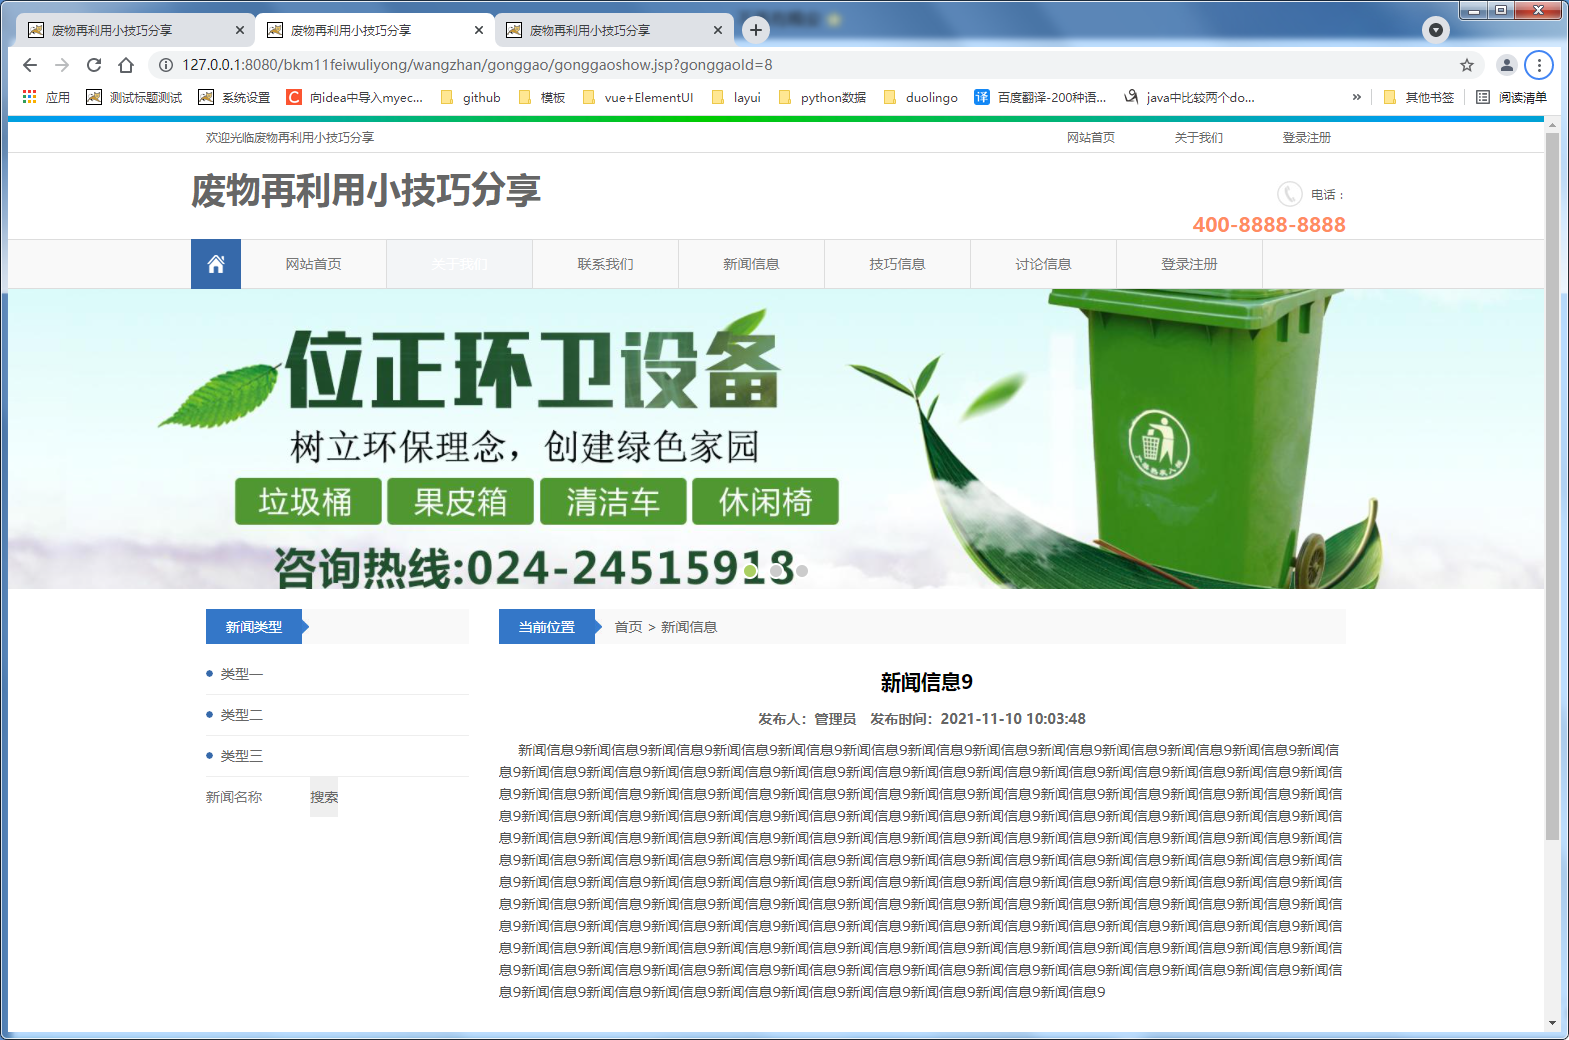The height and width of the screenshot is (1040, 1569).
Task: Open the layui bookmarks folder
Action: coord(736,97)
